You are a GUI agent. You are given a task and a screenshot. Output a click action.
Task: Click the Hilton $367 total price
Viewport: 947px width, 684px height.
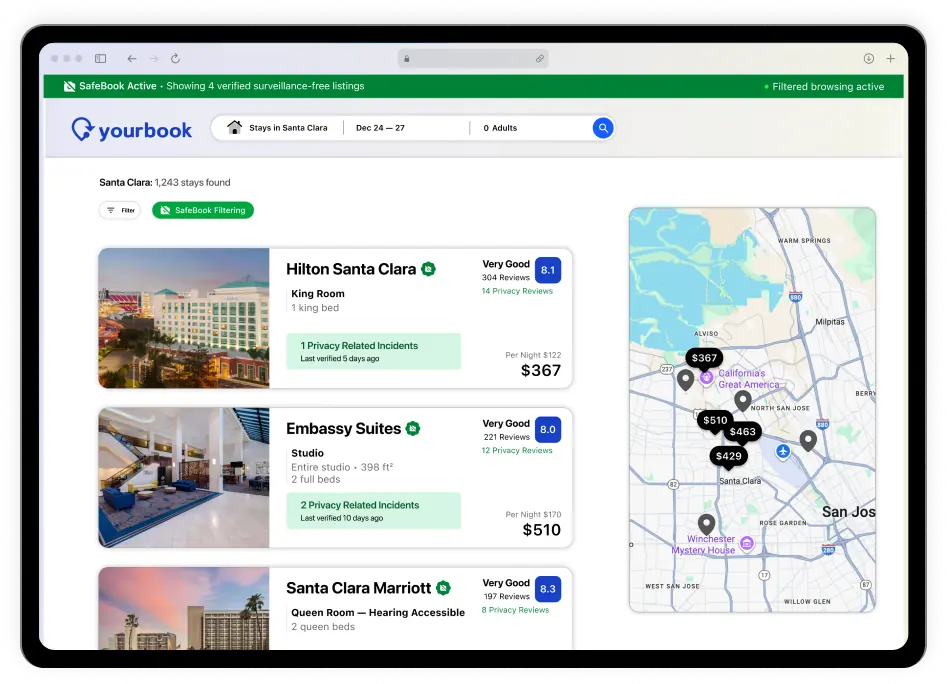click(x=541, y=371)
